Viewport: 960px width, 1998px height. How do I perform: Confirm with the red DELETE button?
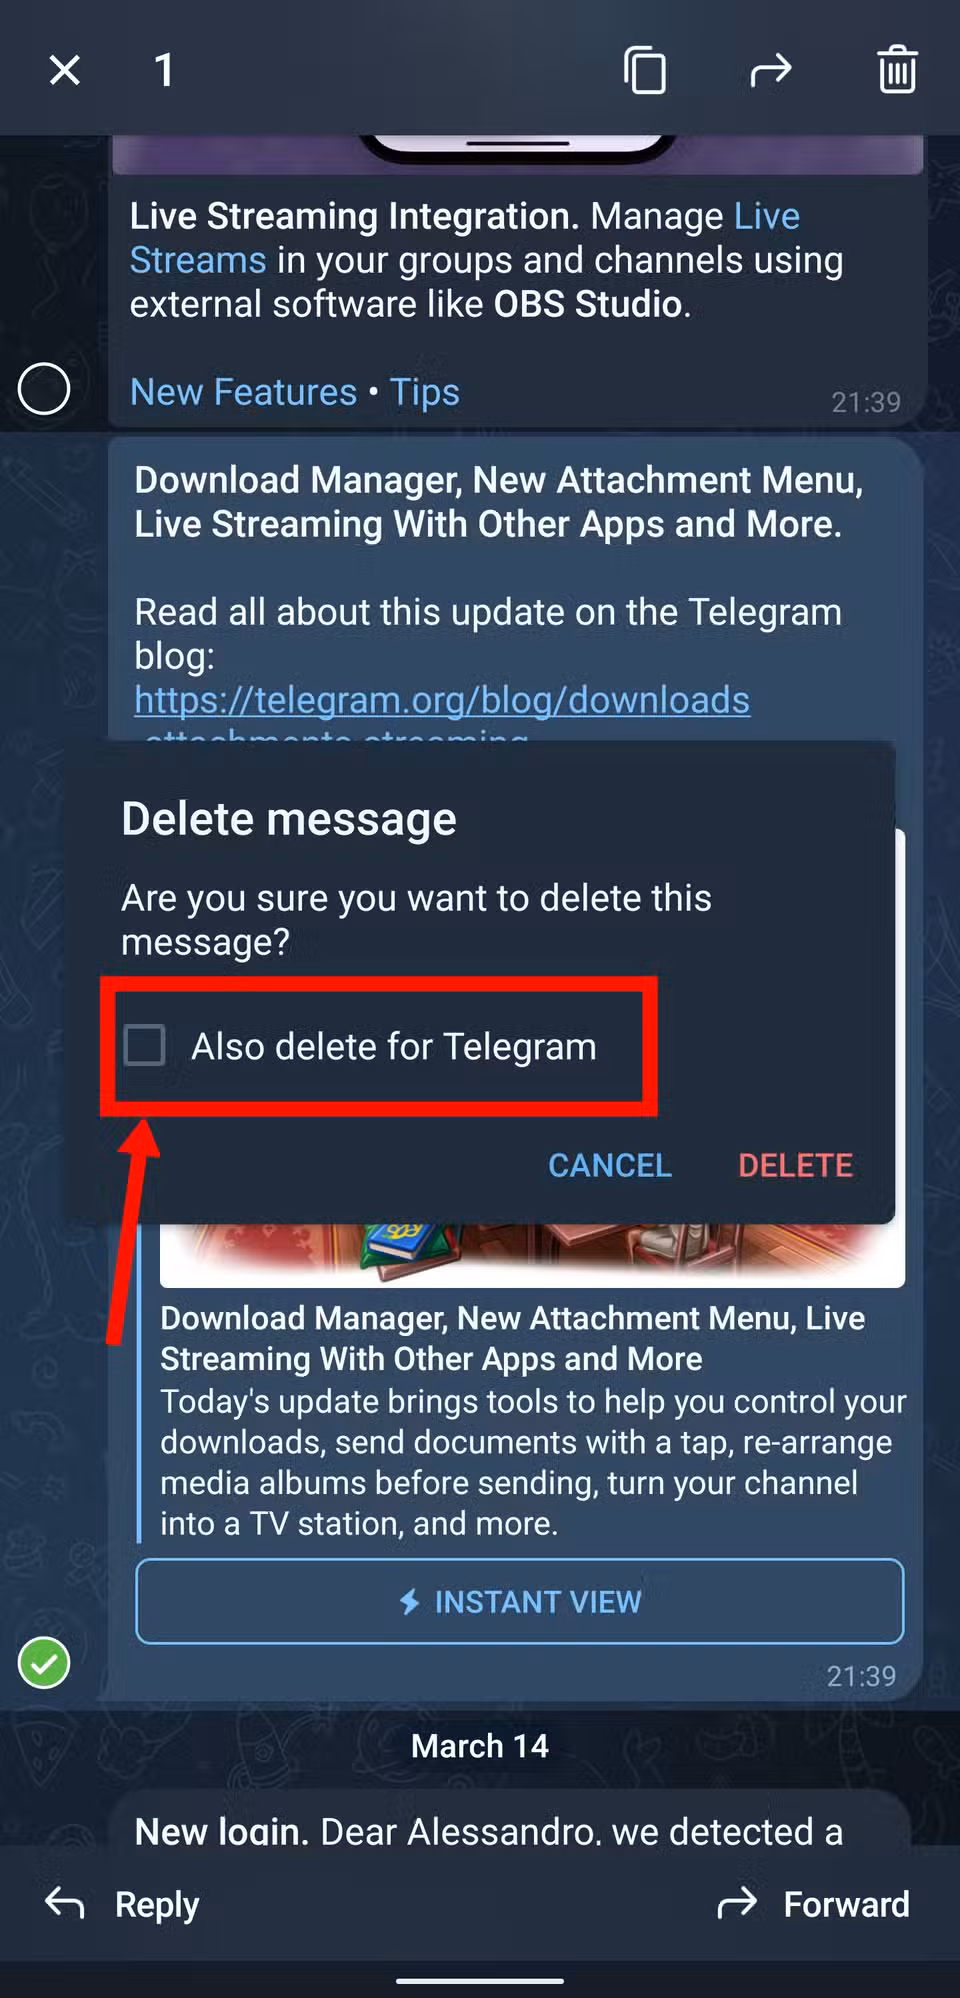tap(795, 1165)
